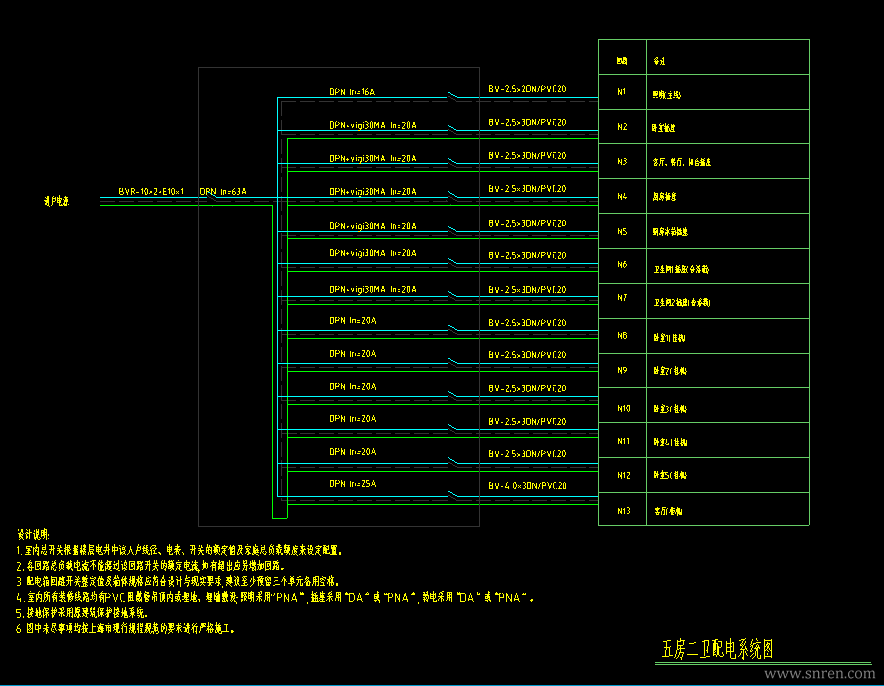Select design note line 3 text
Image resolution: width=884 pixels, height=686 pixels.
[x=178, y=581]
